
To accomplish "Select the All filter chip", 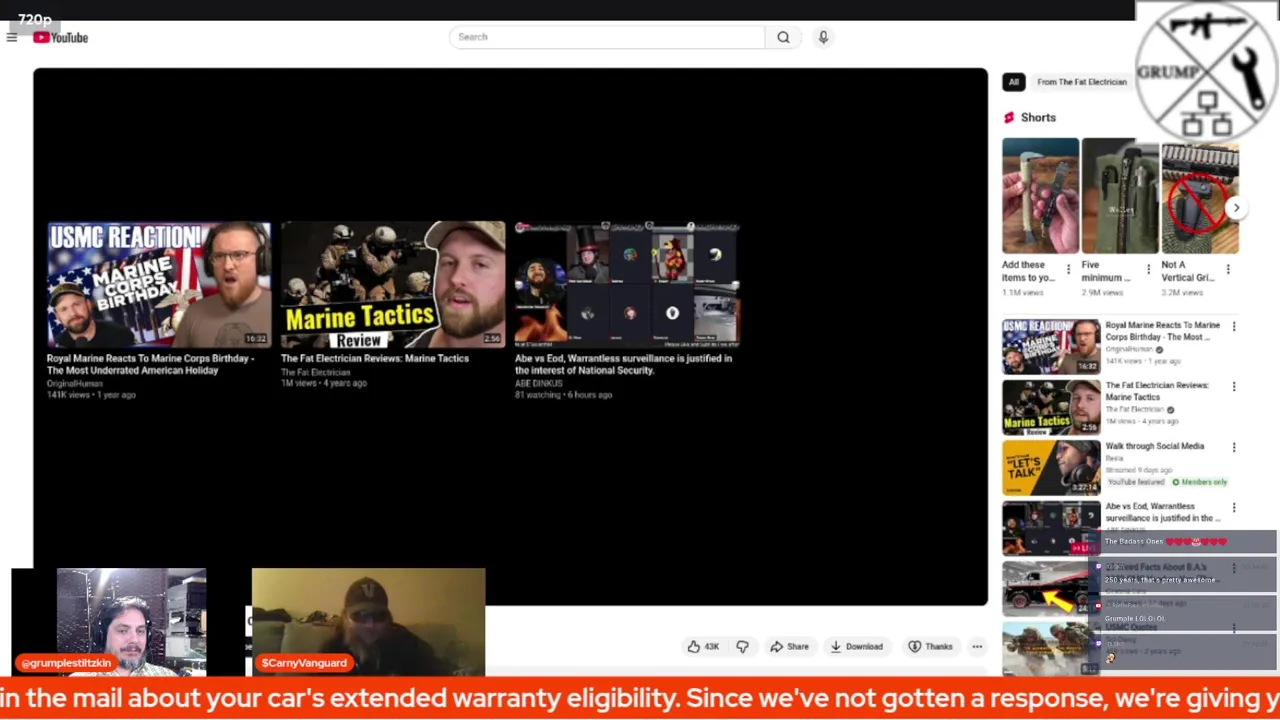I will pyautogui.click(x=1013, y=82).
